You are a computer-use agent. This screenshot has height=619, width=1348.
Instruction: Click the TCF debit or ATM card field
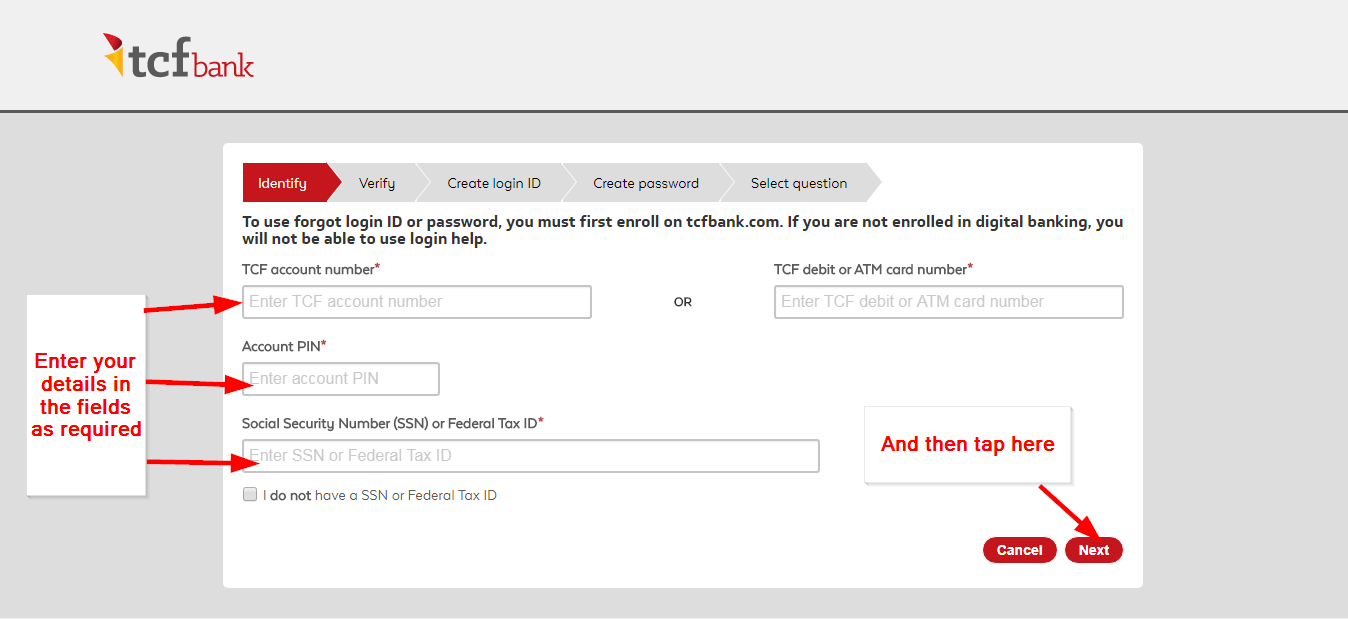(947, 301)
